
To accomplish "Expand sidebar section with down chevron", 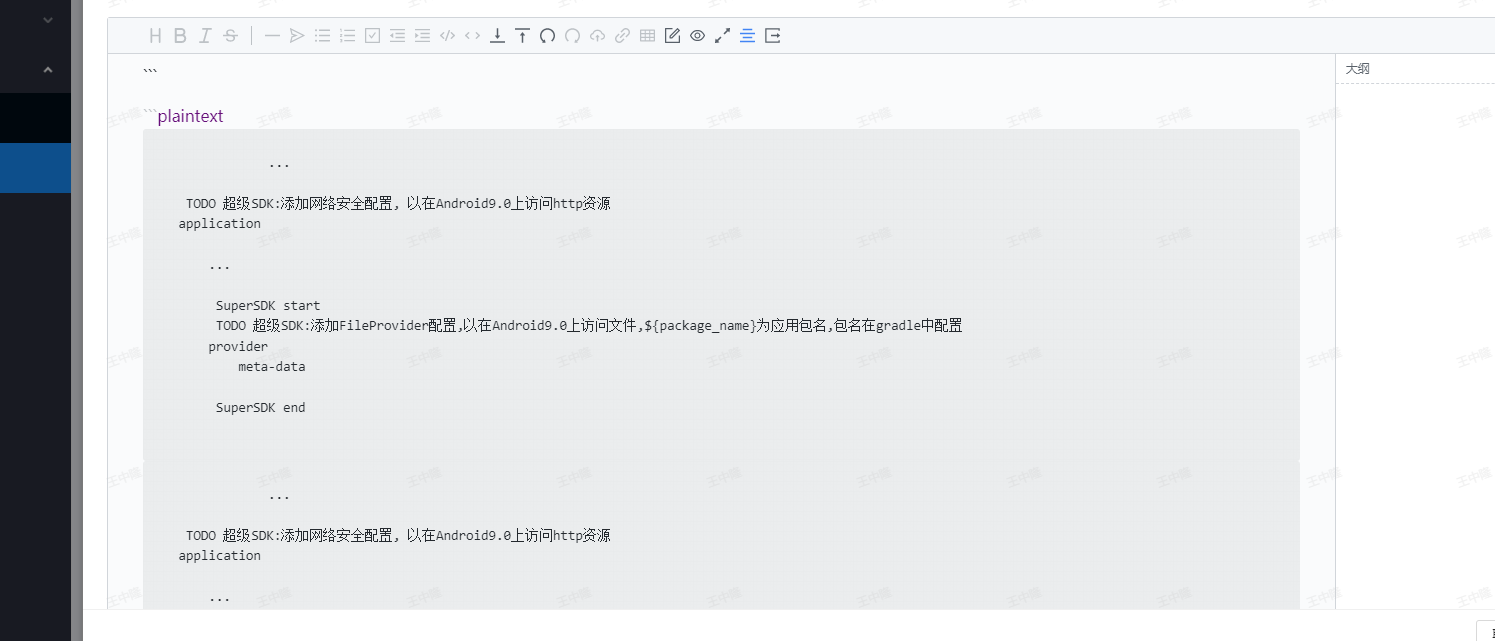I will (48, 20).
